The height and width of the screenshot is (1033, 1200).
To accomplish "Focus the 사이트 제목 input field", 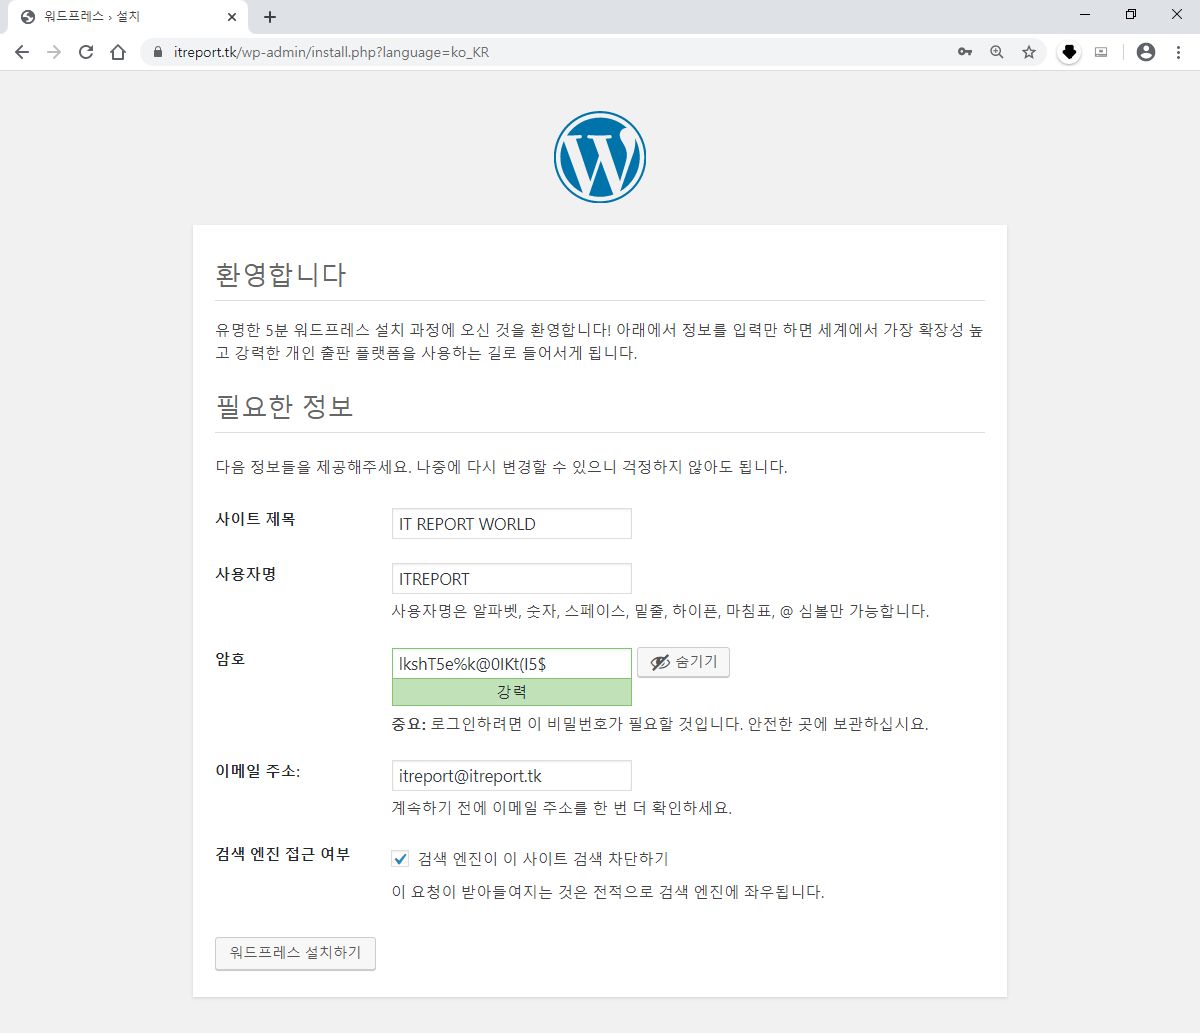I will [x=512, y=523].
